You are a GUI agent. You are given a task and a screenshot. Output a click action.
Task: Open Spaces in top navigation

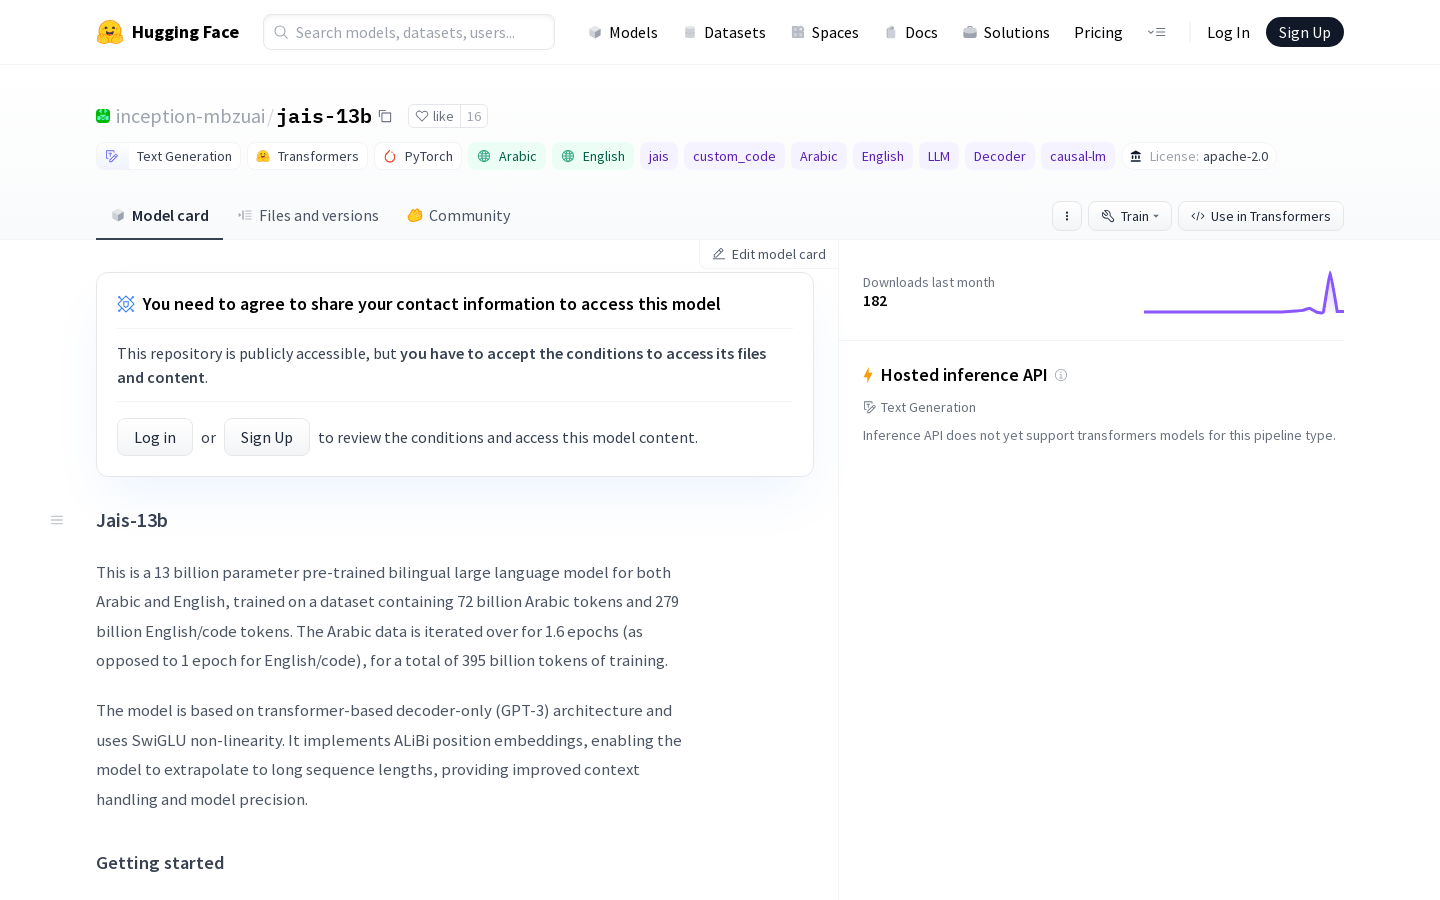point(825,32)
